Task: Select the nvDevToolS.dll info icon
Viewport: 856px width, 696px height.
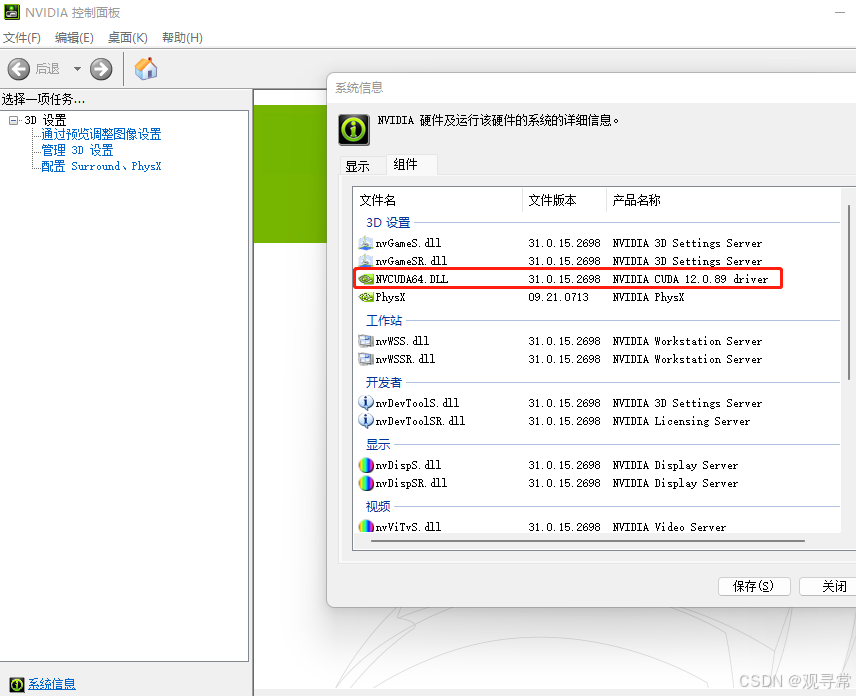Action: 365,403
